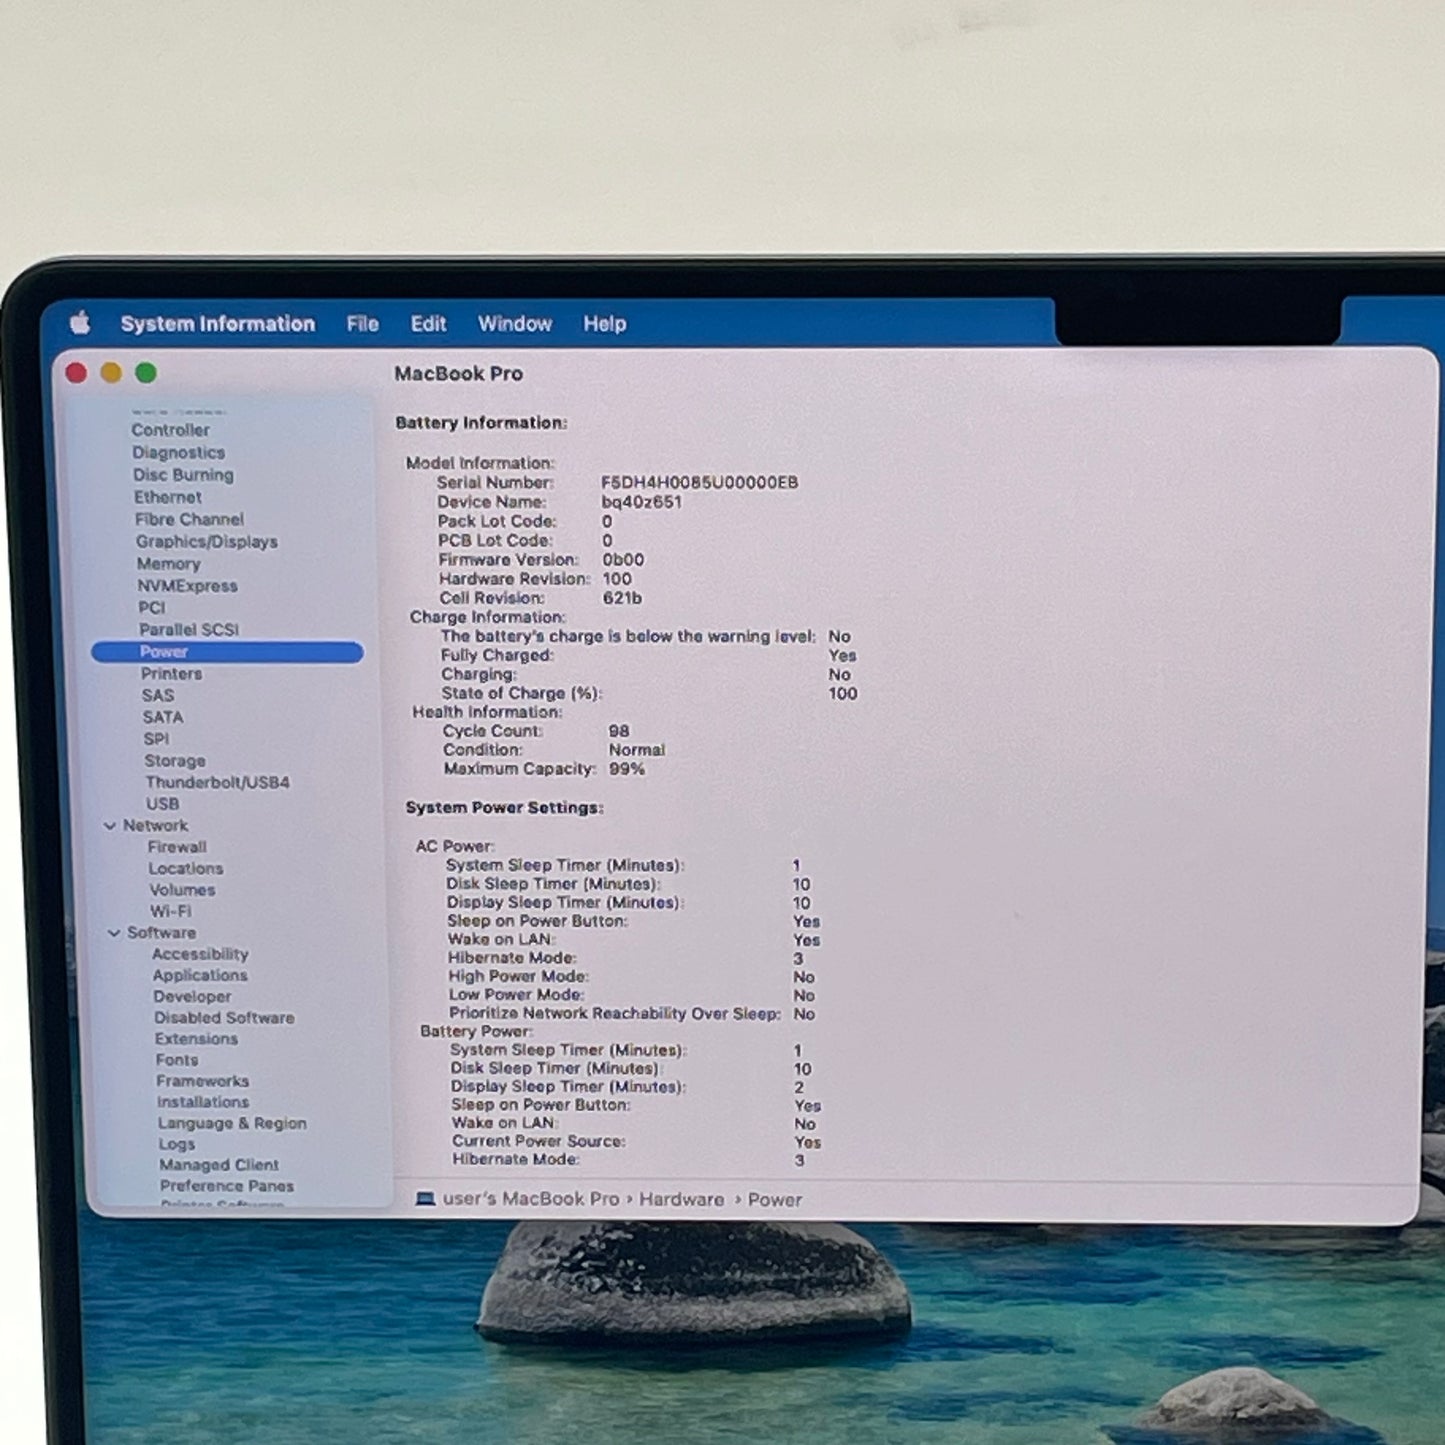Open the Window menu

pos(515,324)
